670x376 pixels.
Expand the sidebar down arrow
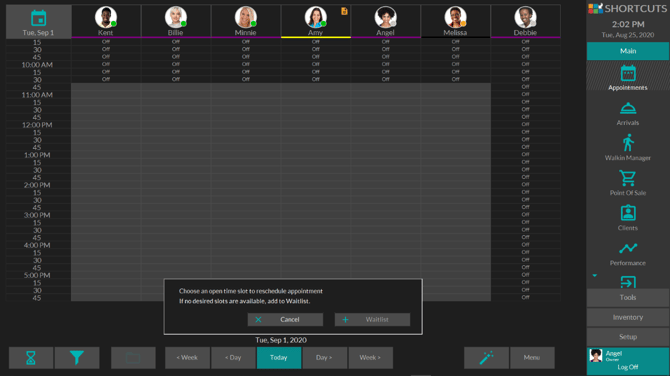594,276
